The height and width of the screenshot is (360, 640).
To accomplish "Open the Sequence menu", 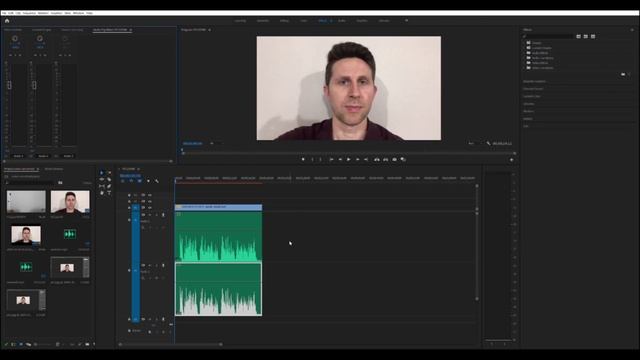I will coord(29,13).
